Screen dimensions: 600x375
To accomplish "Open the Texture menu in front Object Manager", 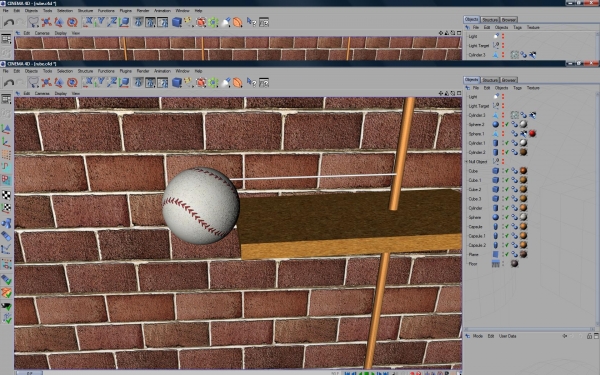I will coord(533,88).
